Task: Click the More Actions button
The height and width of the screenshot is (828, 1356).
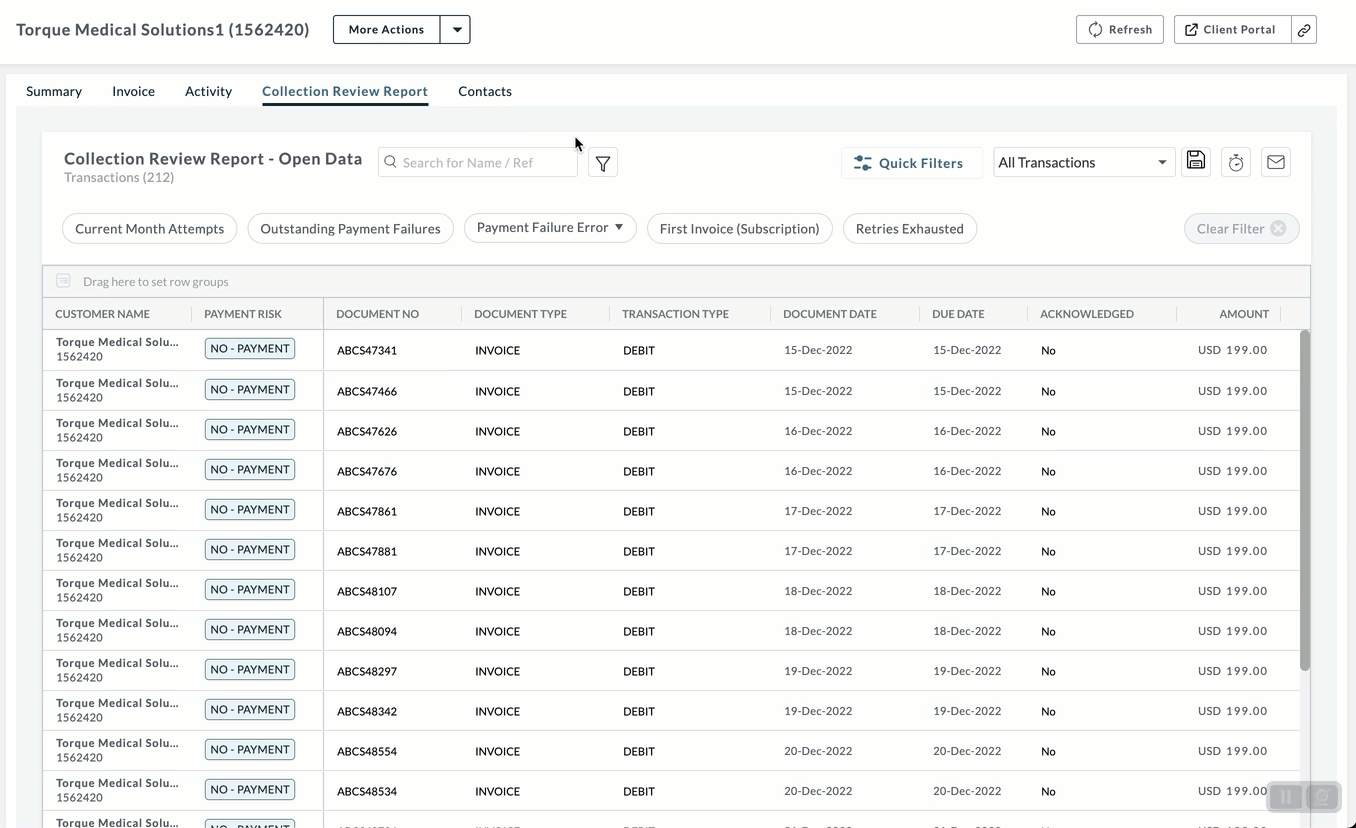Action: 387,30
